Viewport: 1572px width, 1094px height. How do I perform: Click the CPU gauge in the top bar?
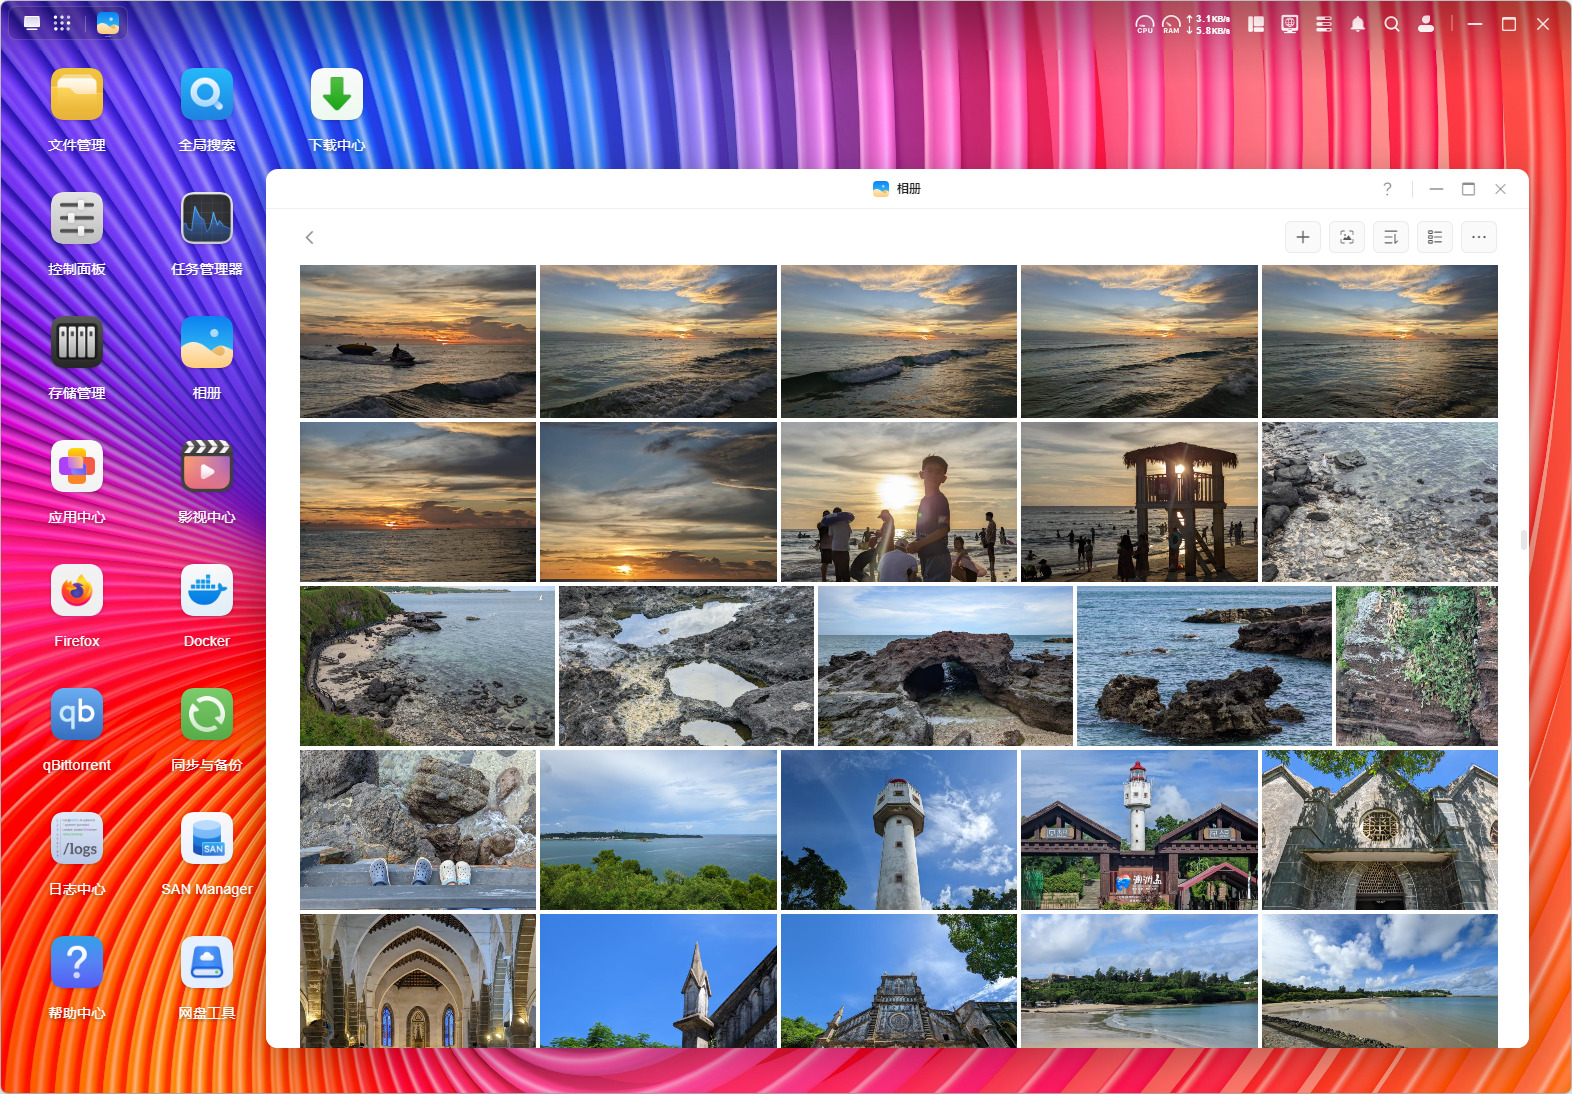[1145, 24]
